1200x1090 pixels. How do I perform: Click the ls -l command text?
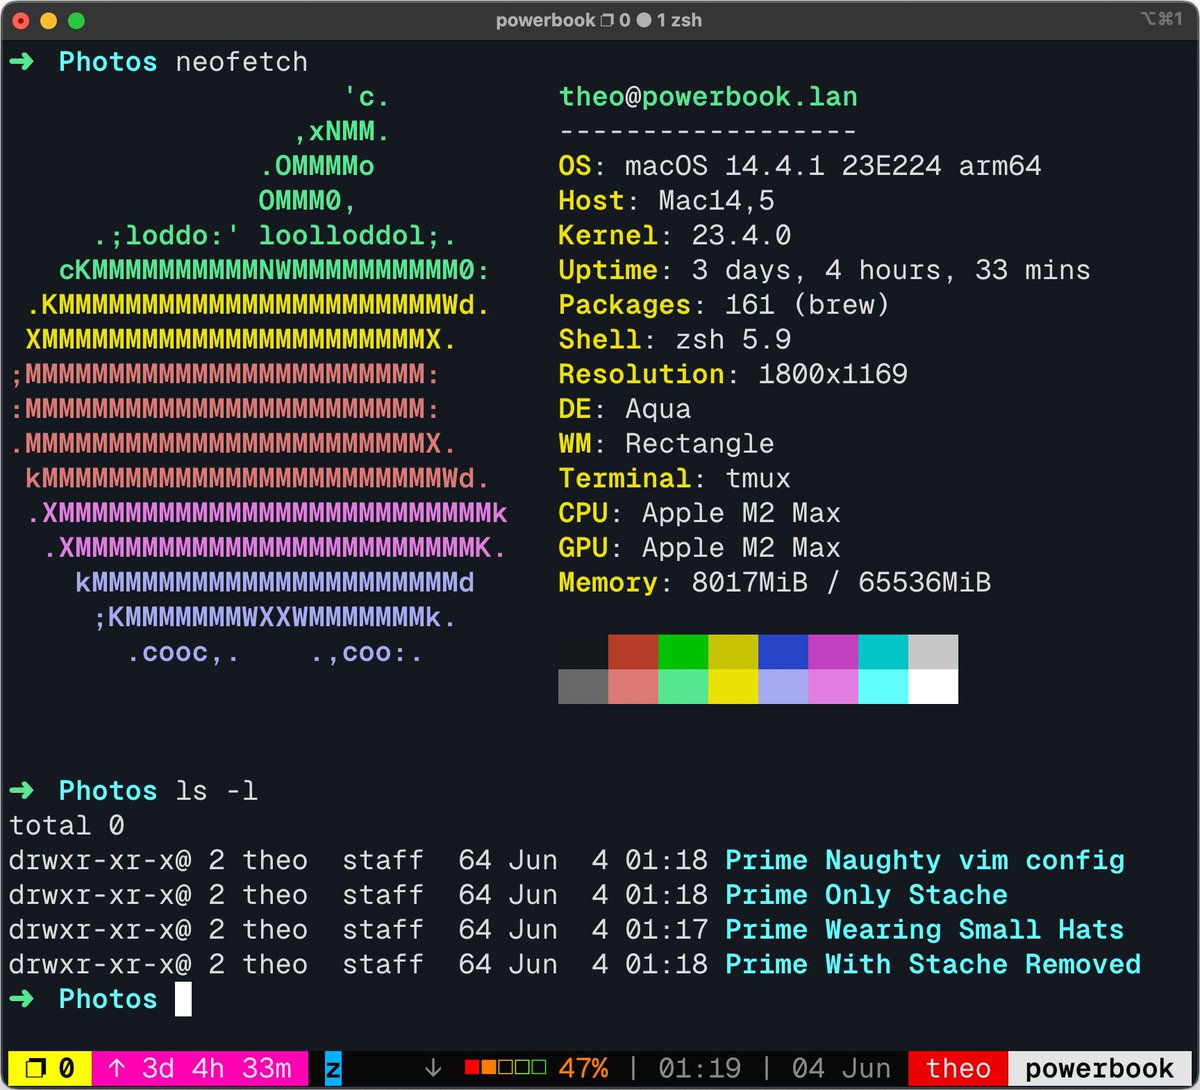(217, 791)
